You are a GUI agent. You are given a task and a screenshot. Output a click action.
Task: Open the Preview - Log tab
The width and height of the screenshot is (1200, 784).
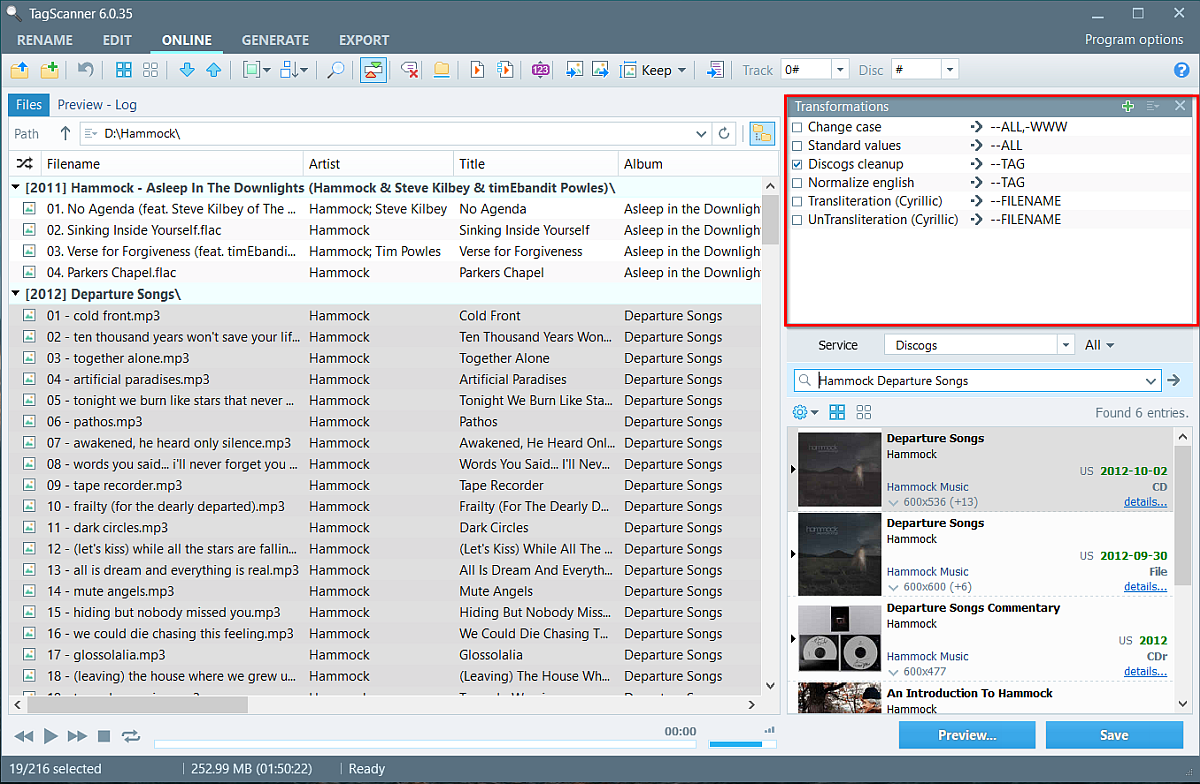[97, 105]
